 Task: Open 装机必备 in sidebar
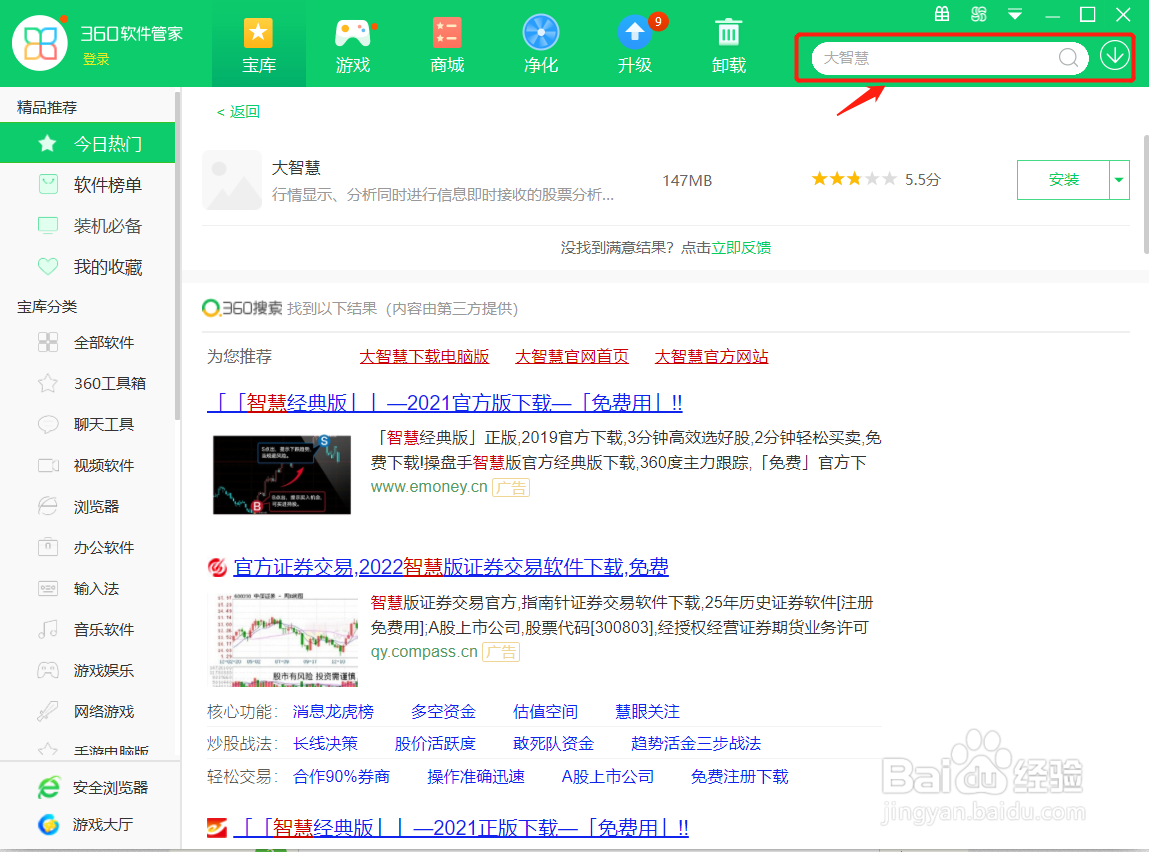click(88, 226)
